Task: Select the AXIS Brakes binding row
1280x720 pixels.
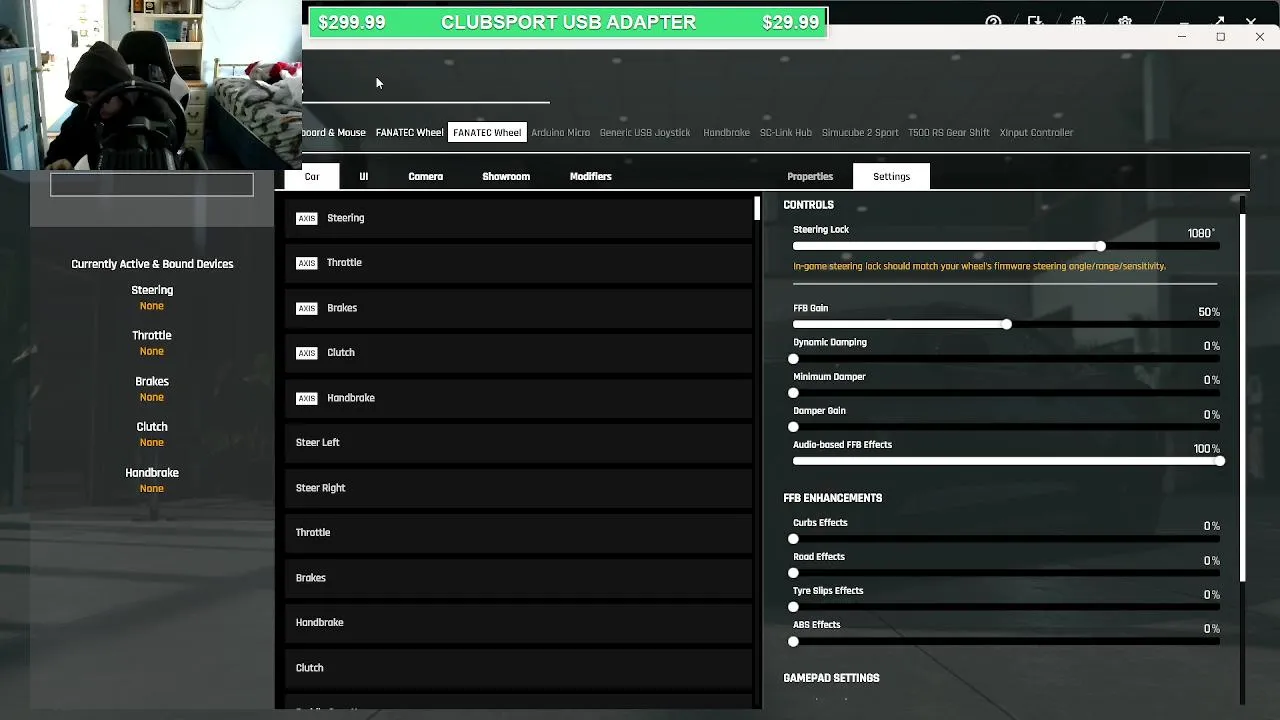Action: pos(518,308)
